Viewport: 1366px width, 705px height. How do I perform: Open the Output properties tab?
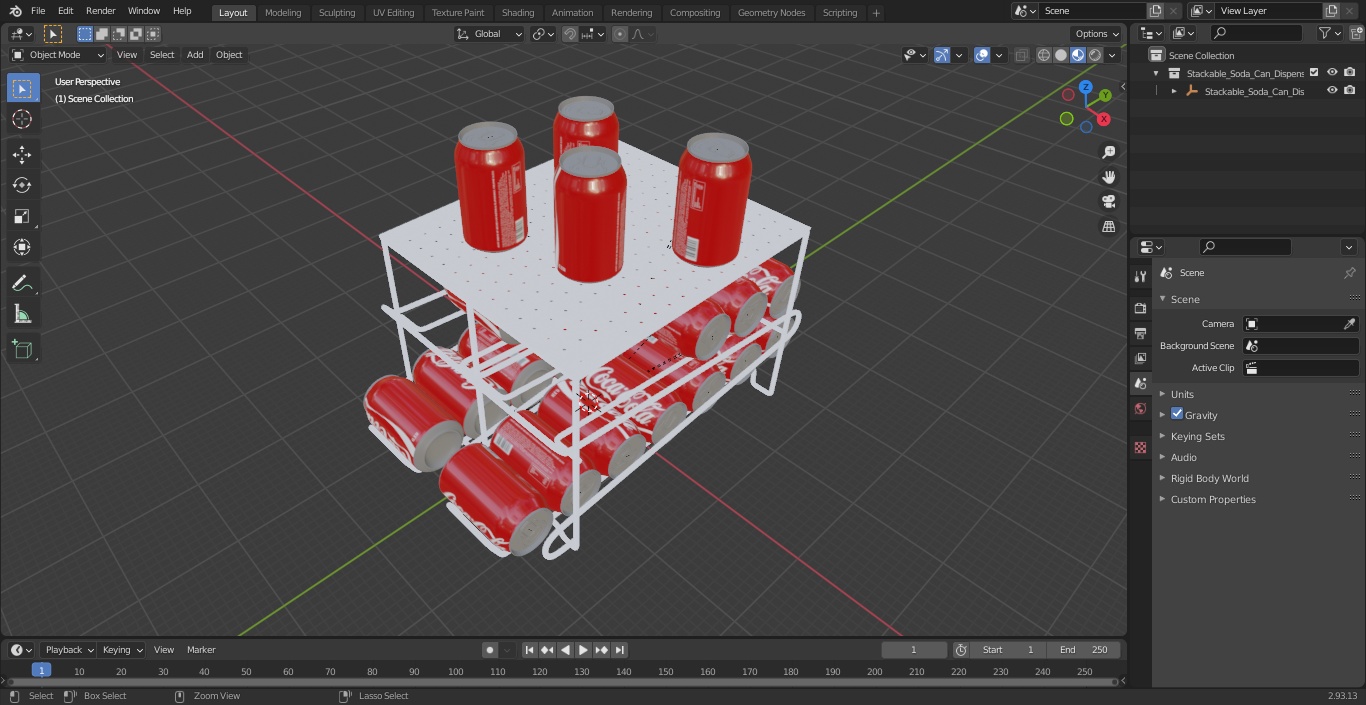(1140, 333)
